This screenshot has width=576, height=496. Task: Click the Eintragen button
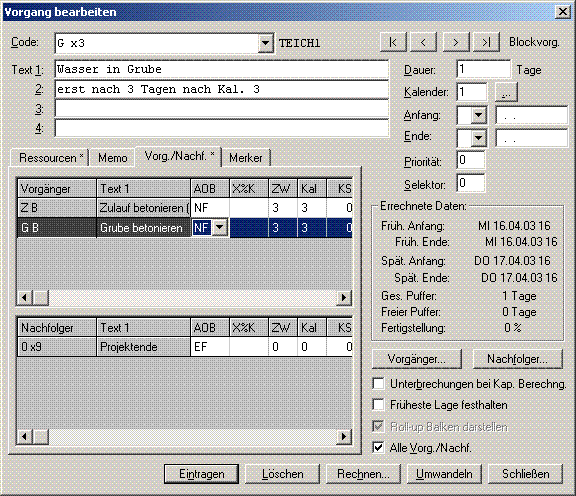(201, 474)
